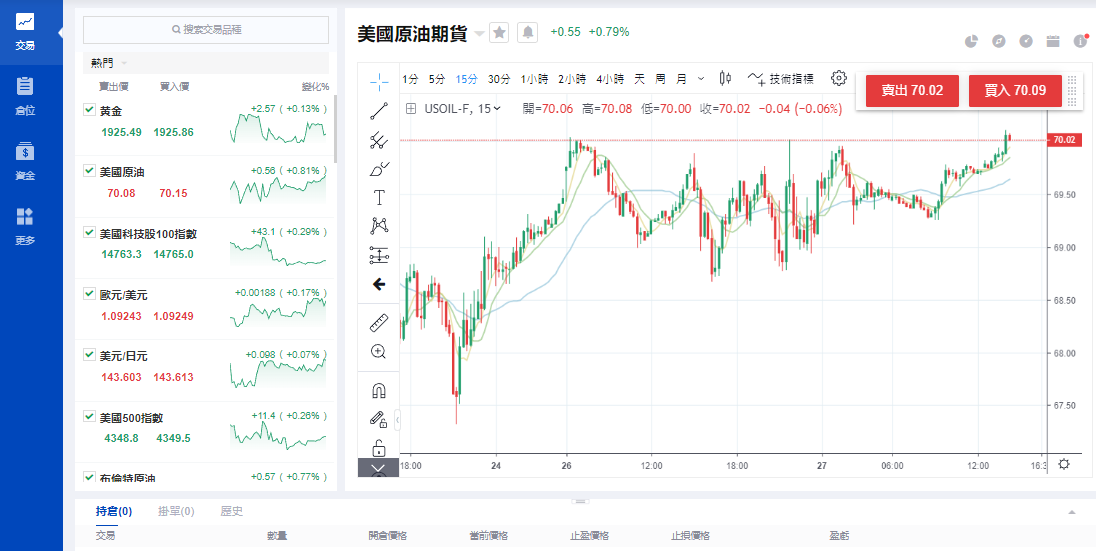Uncheck the 黃金 checkbox

tap(90, 110)
